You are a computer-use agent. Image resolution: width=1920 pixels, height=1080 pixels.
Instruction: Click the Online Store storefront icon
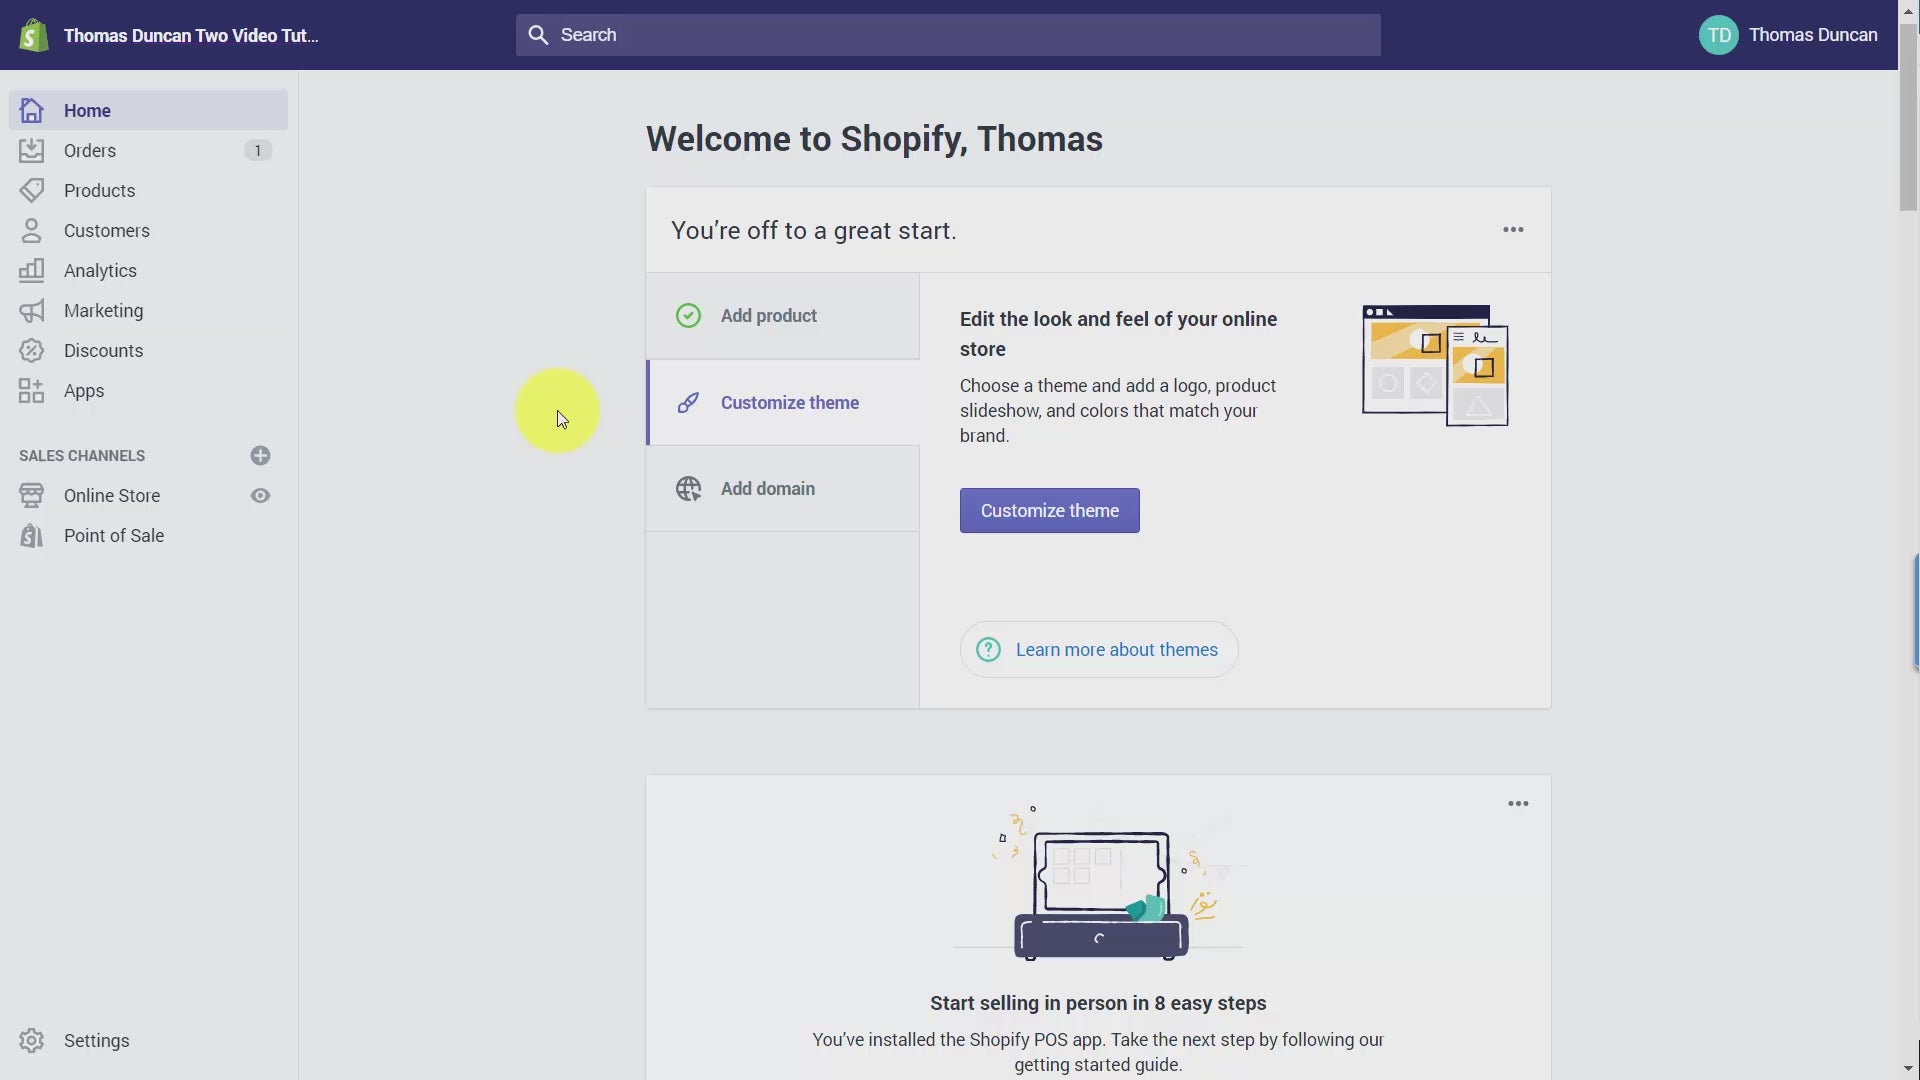click(32, 495)
